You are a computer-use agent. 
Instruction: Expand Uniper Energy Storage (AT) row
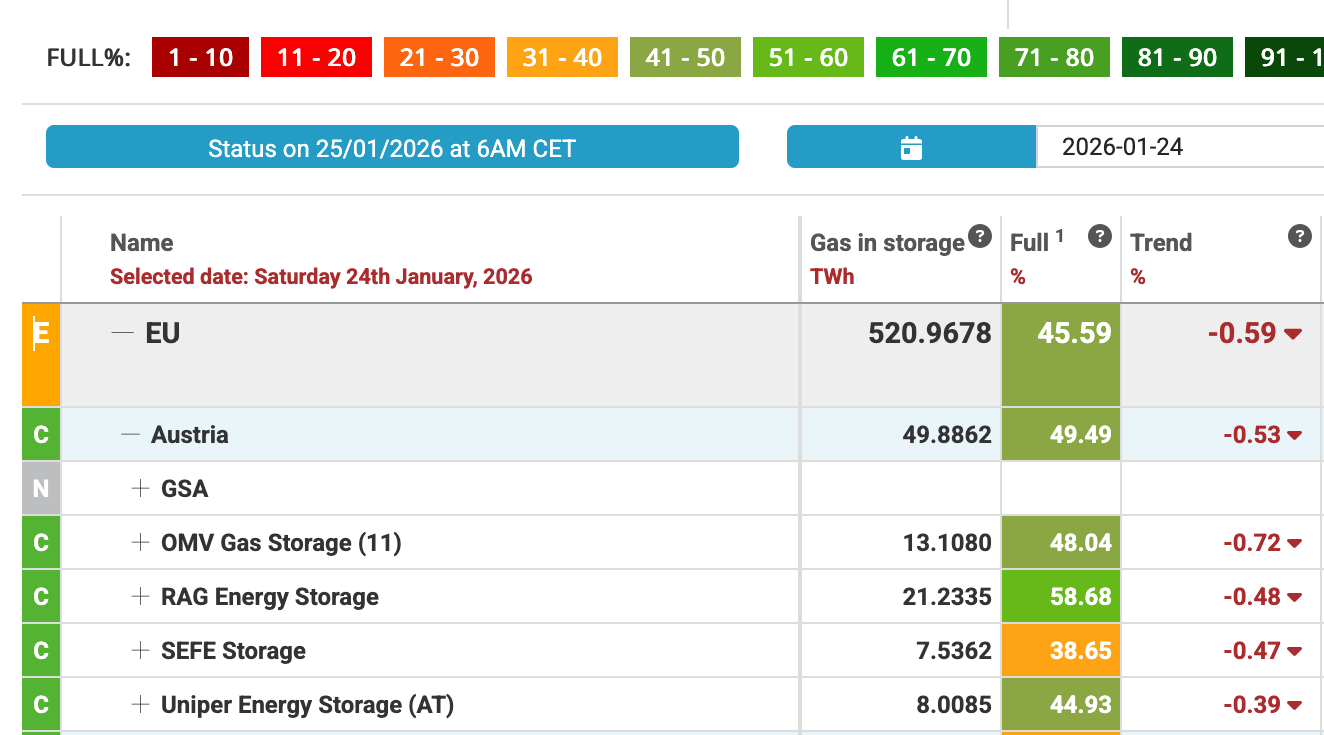pos(140,705)
